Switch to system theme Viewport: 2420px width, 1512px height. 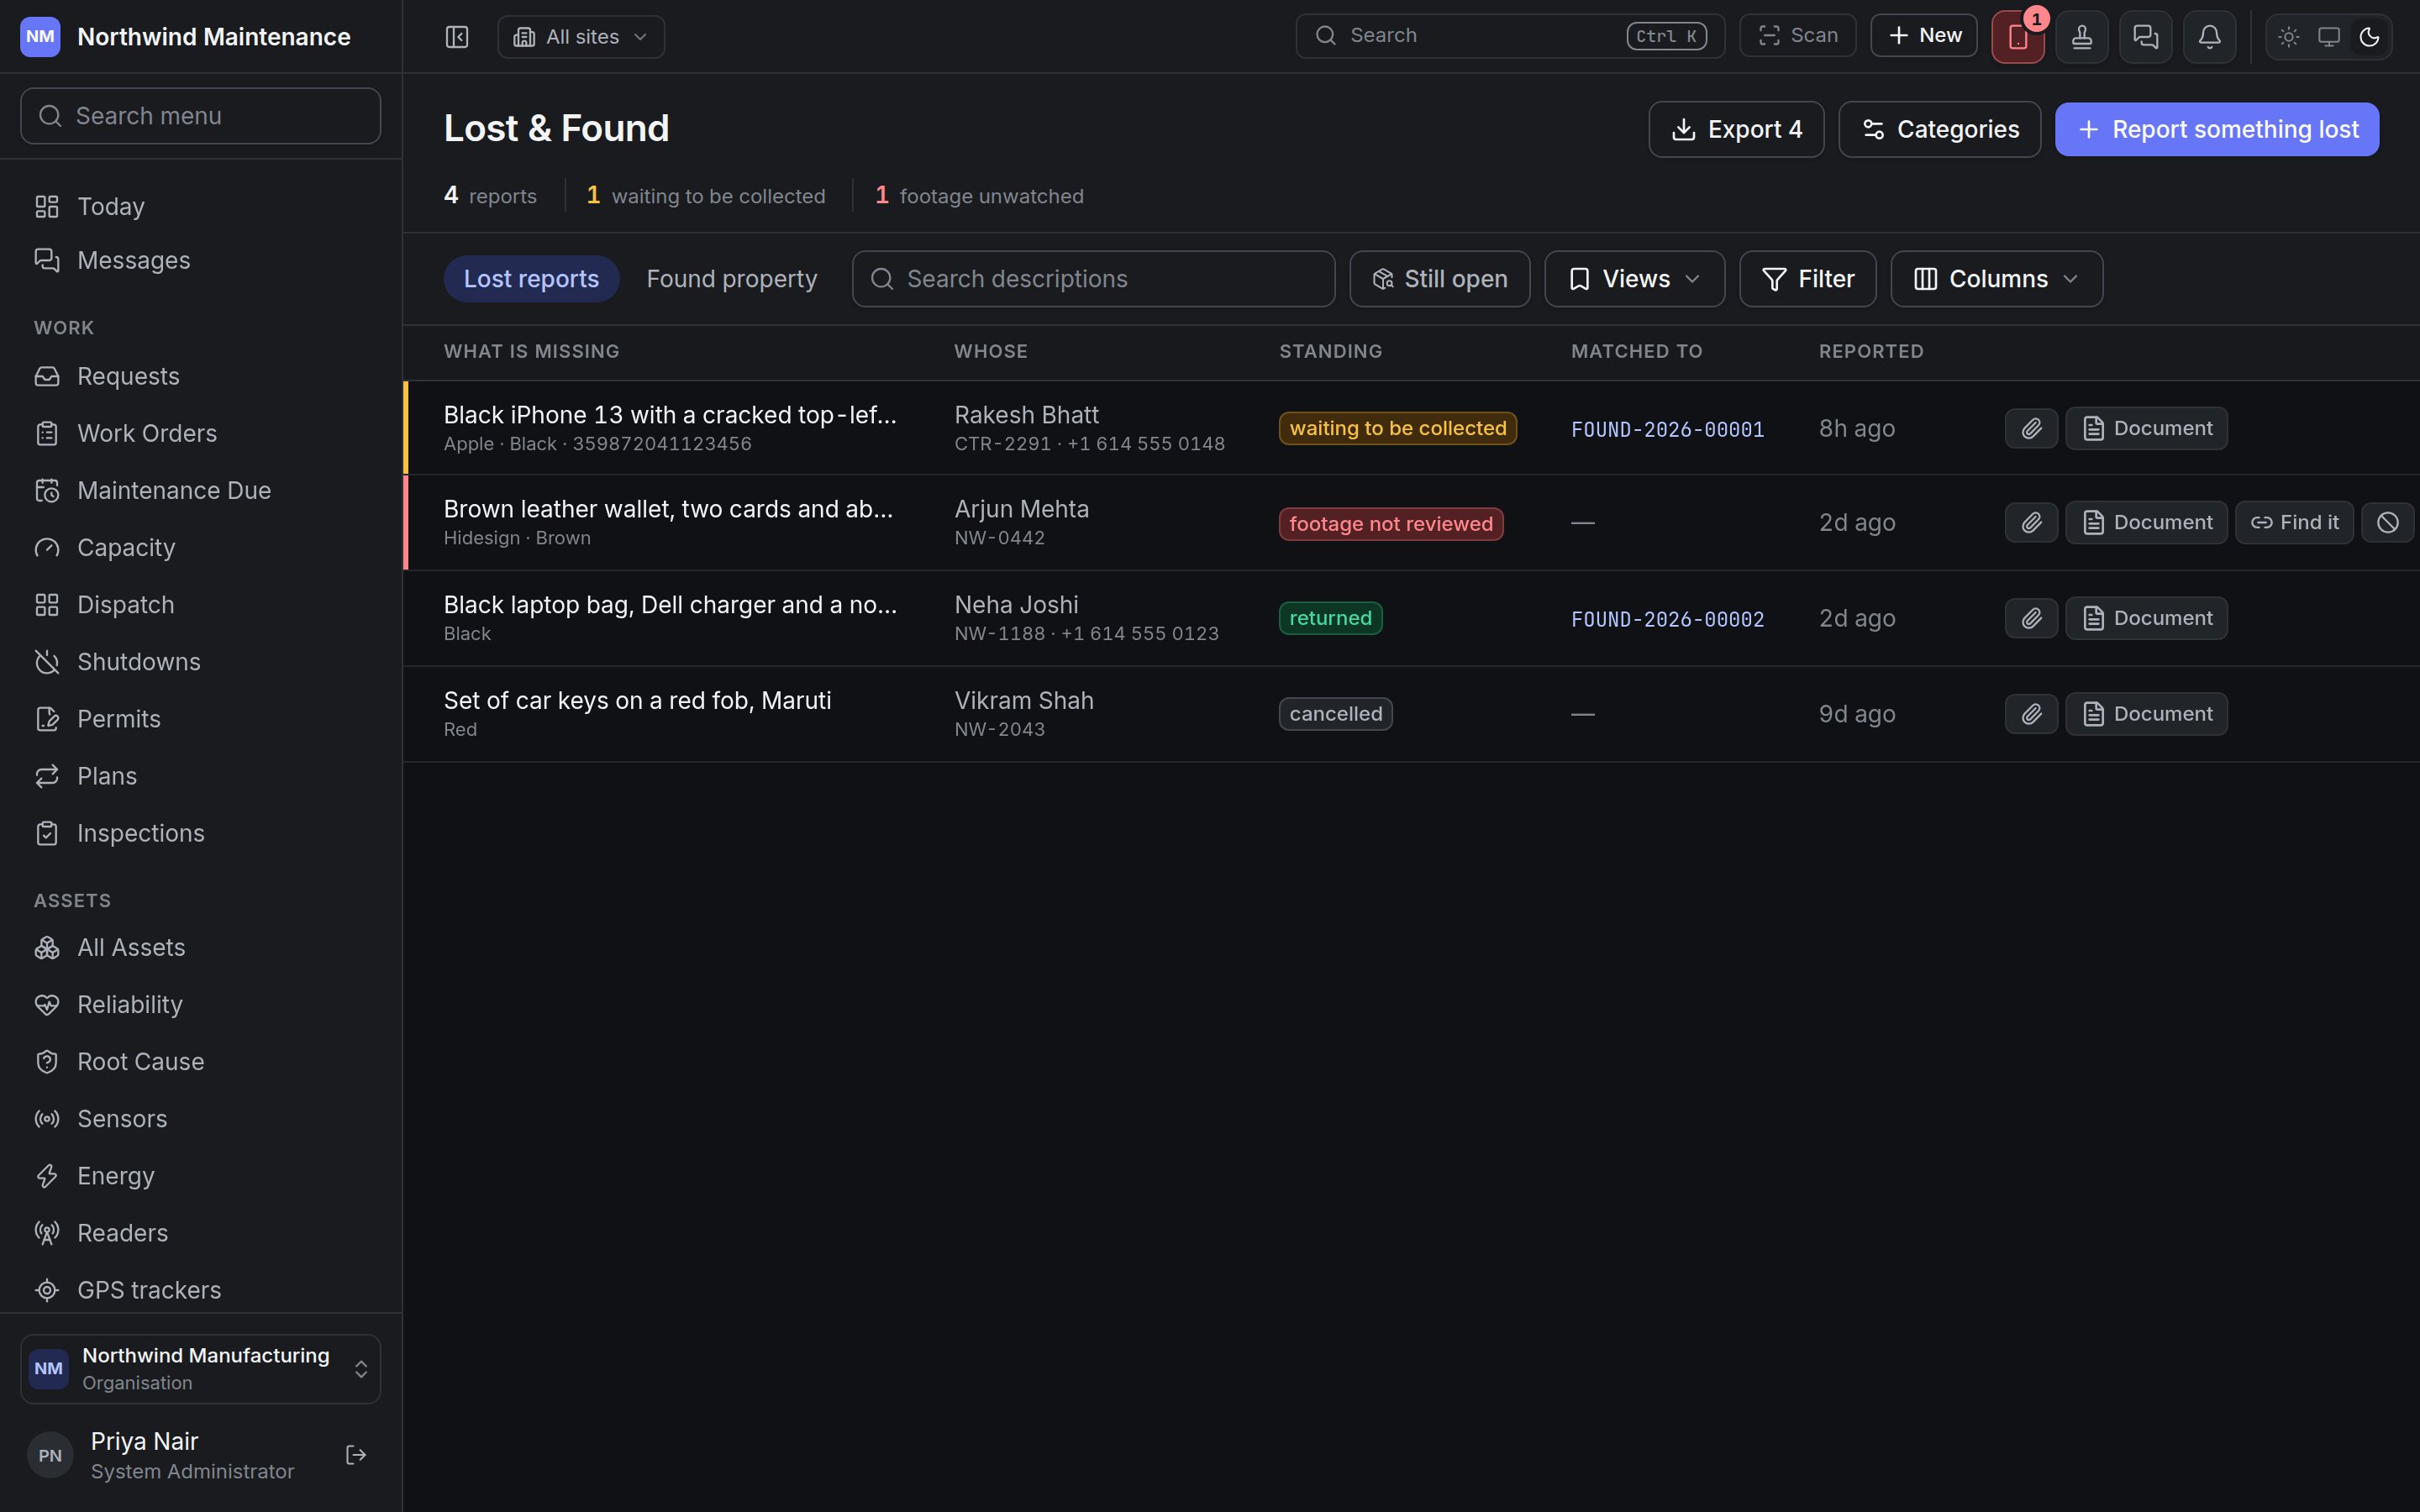pos(2329,37)
